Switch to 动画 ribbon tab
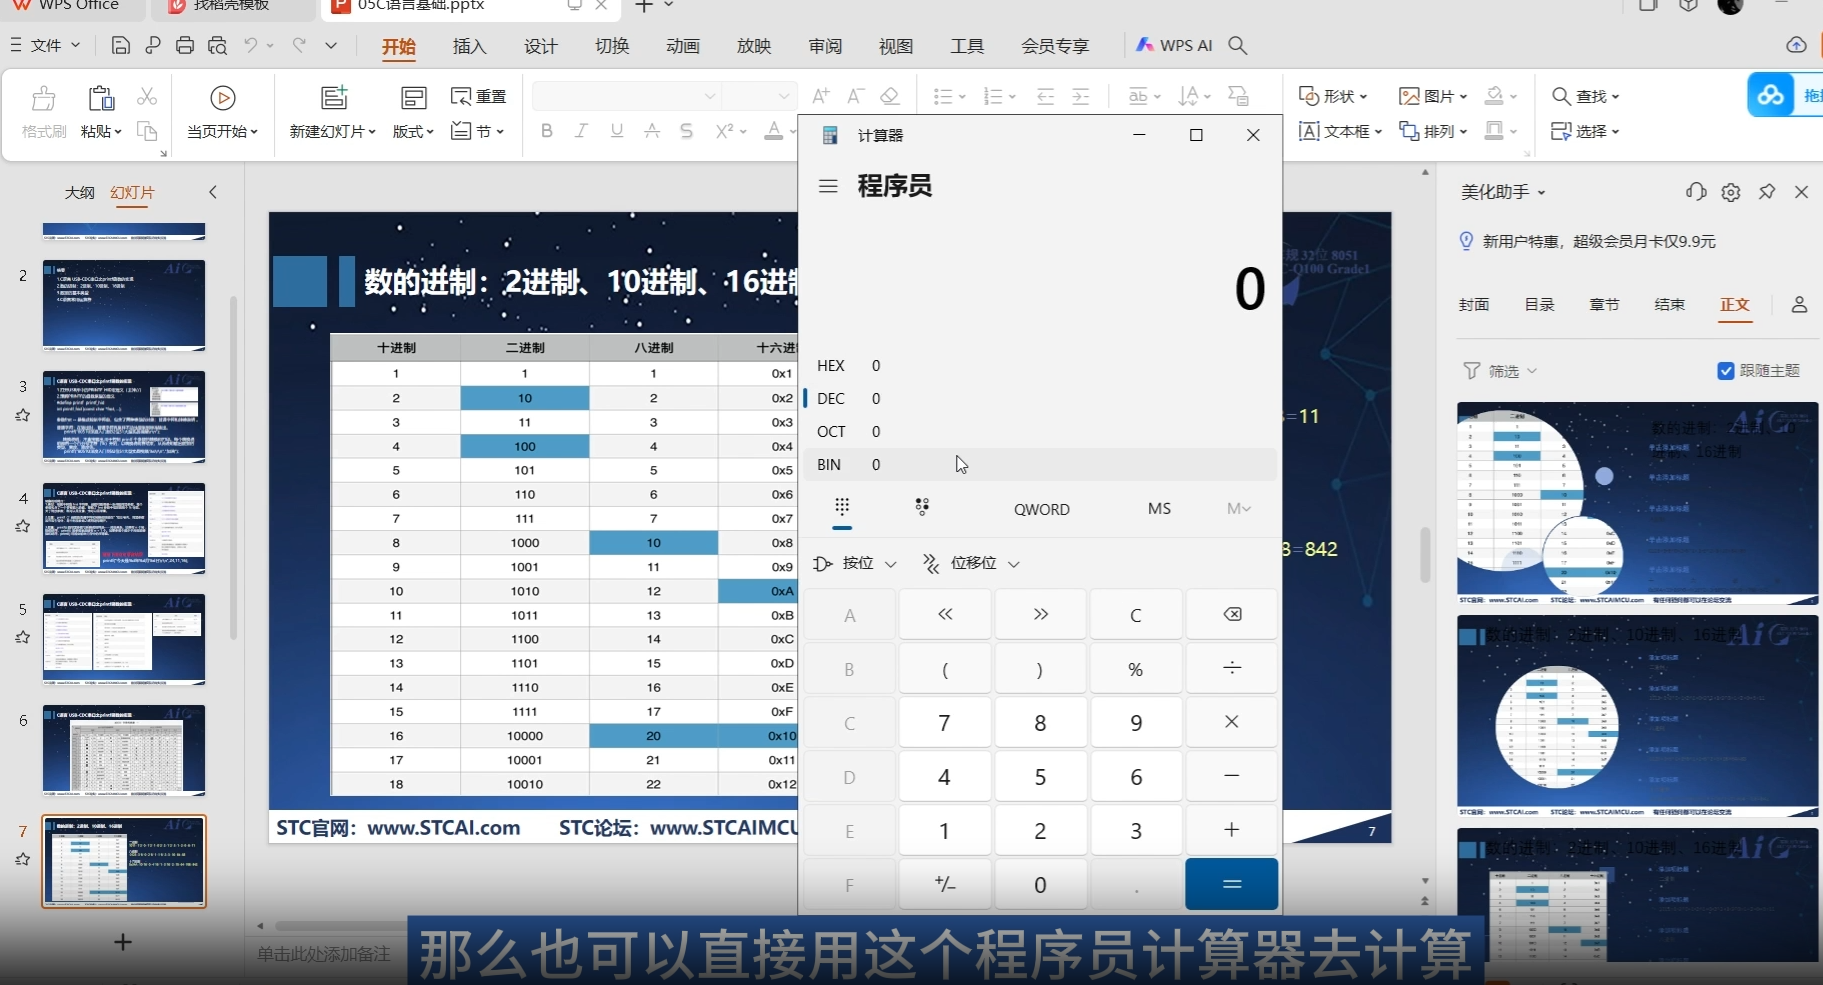Viewport: 1823px width, 985px height. click(x=683, y=46)
